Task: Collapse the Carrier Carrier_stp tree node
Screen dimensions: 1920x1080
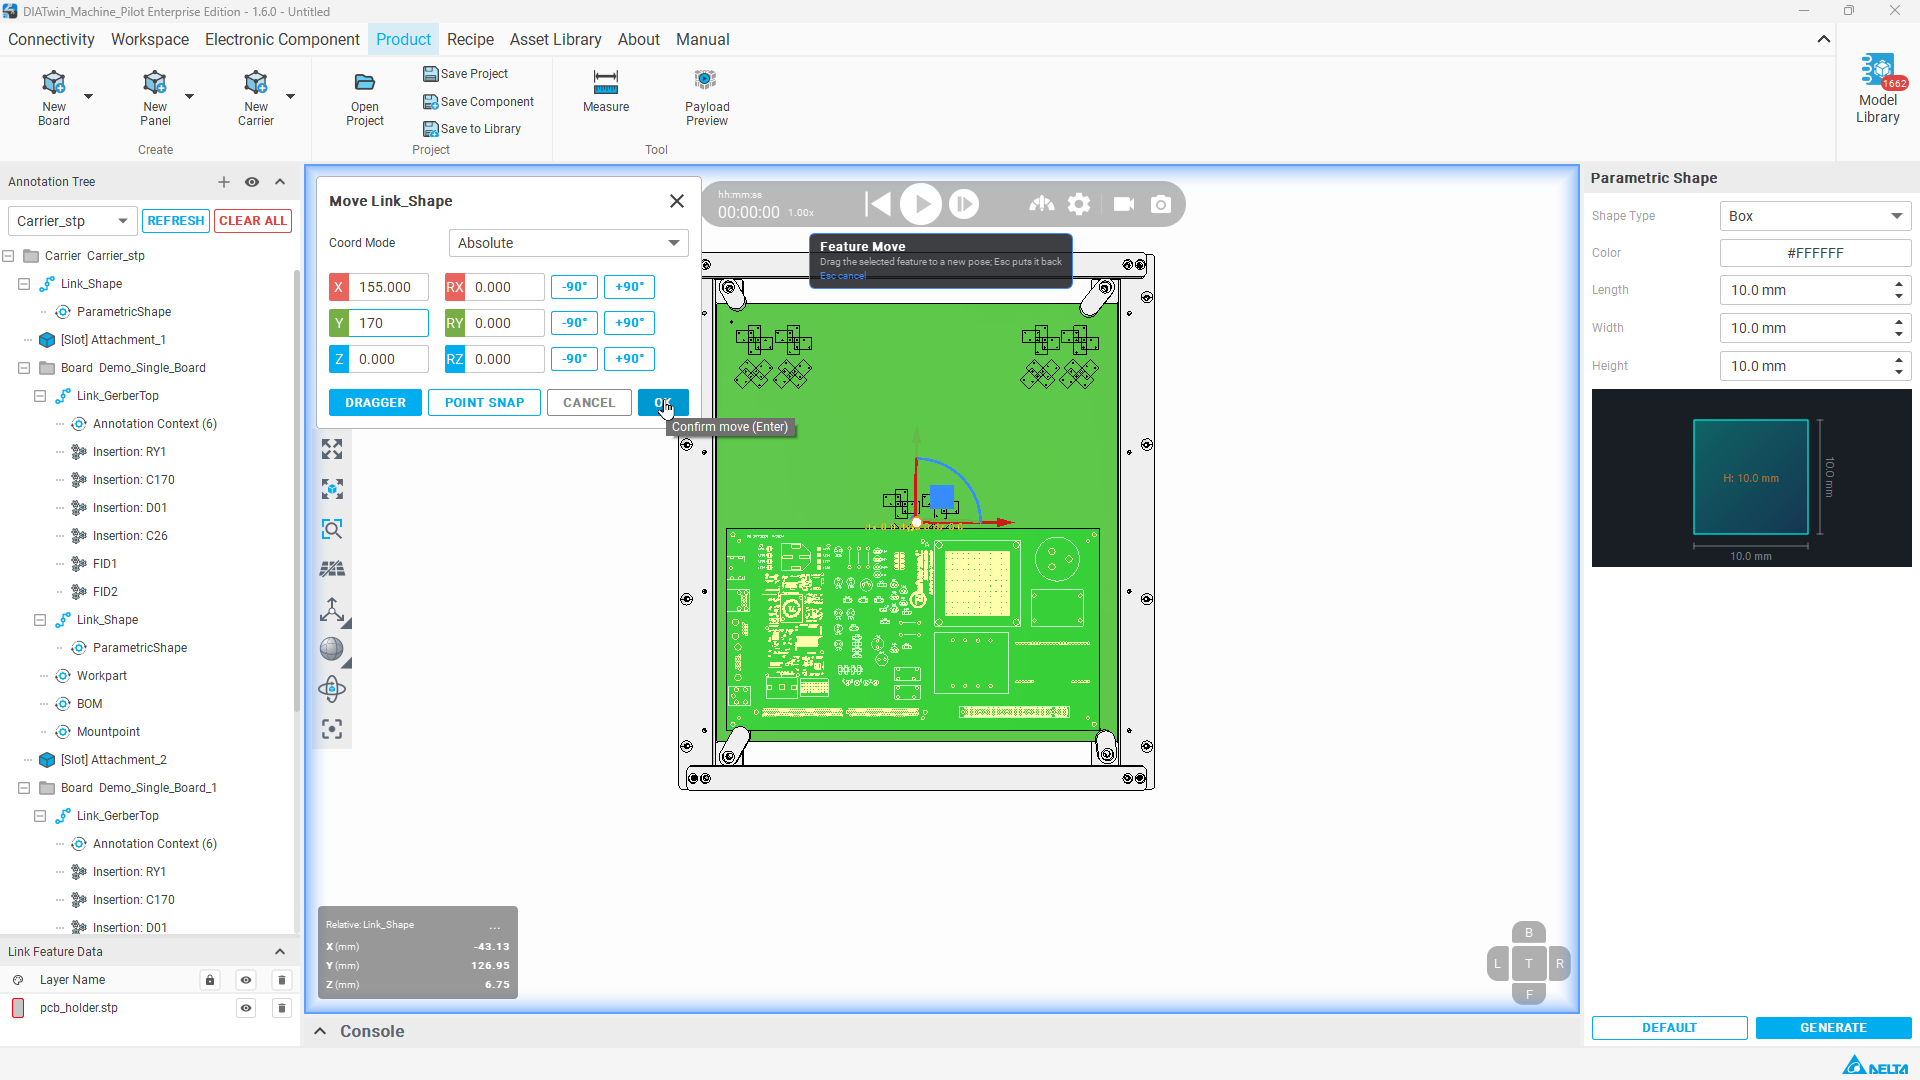Action: (x=8, y=256)
